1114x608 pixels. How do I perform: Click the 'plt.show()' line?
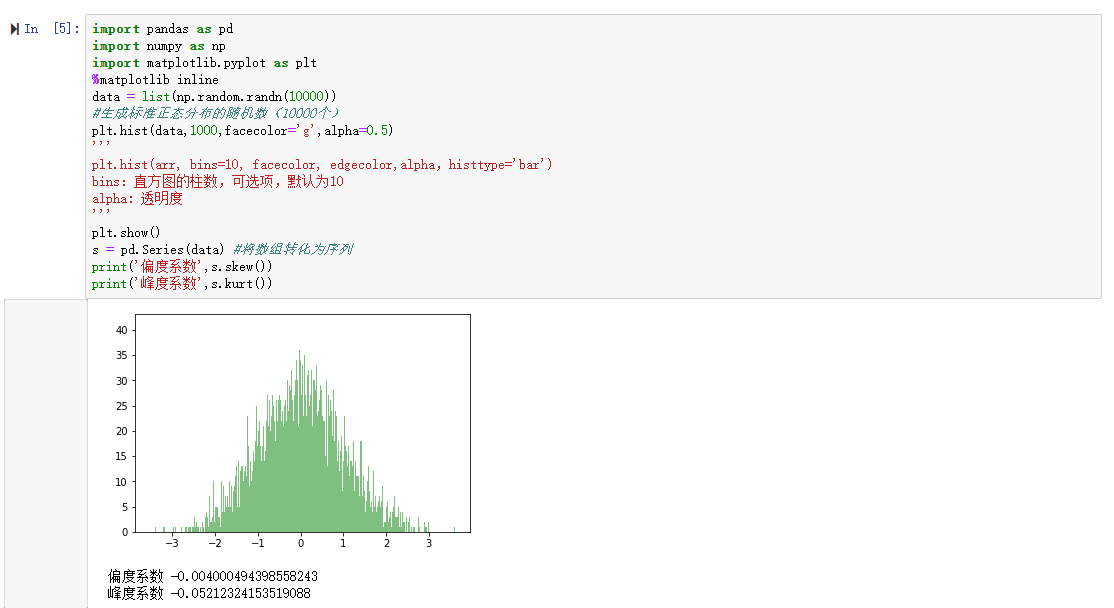[x=126, y=233]
